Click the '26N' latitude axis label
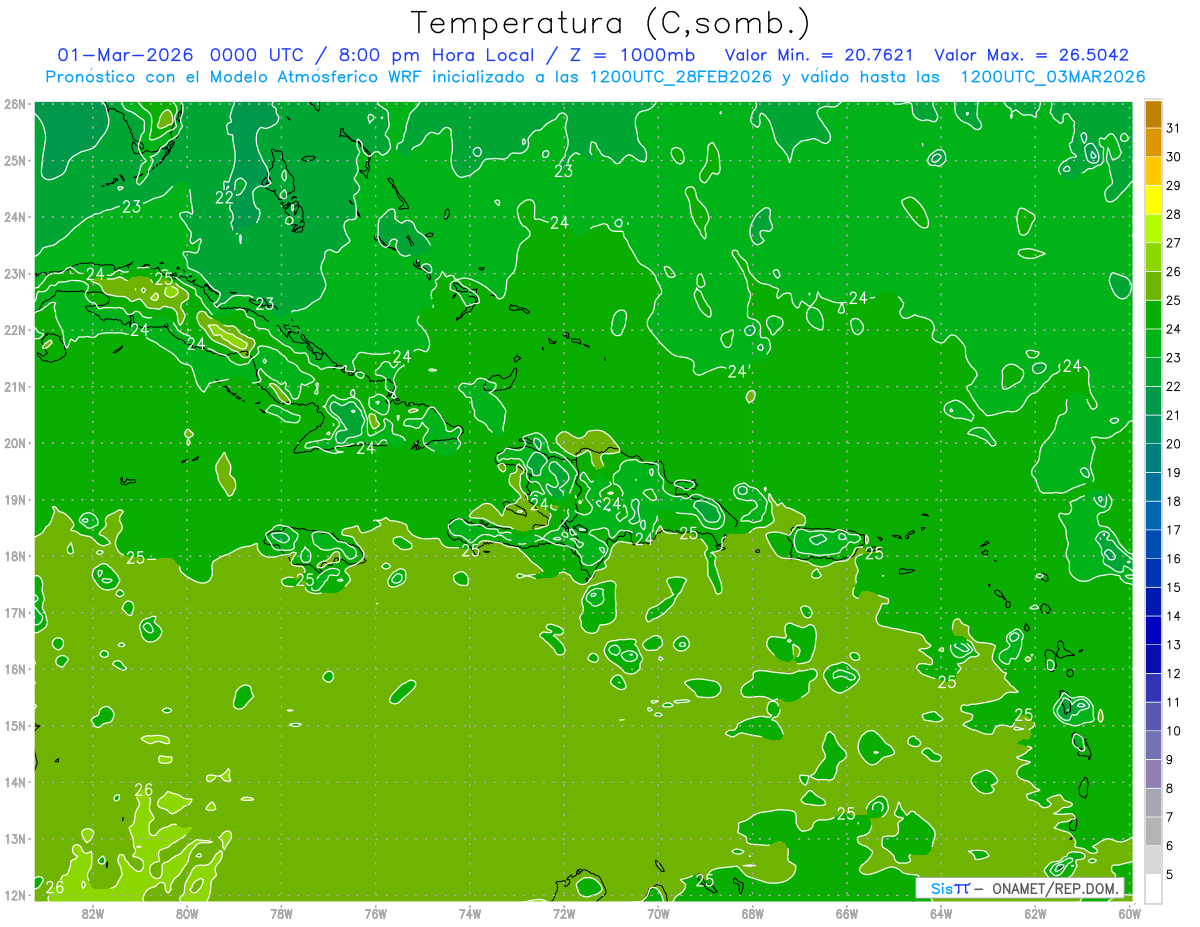The image size is (1200, 927). click(x=15, y=104)
